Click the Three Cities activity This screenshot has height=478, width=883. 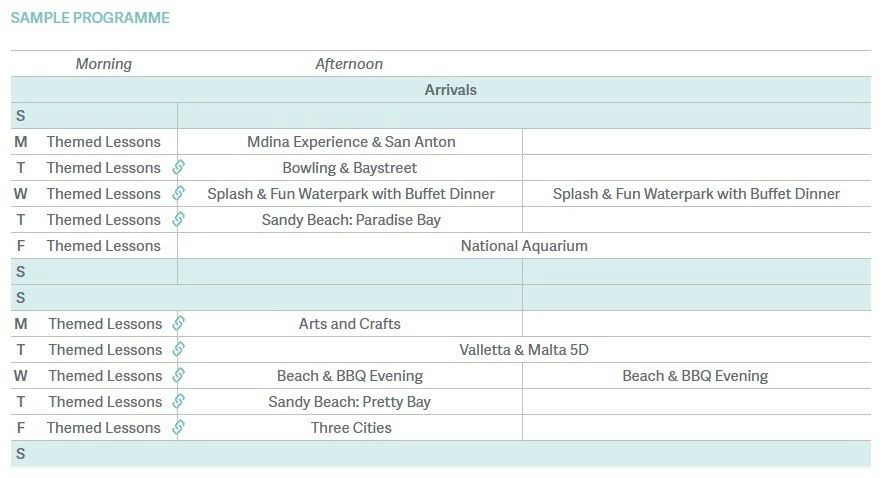tap(351, 428)
